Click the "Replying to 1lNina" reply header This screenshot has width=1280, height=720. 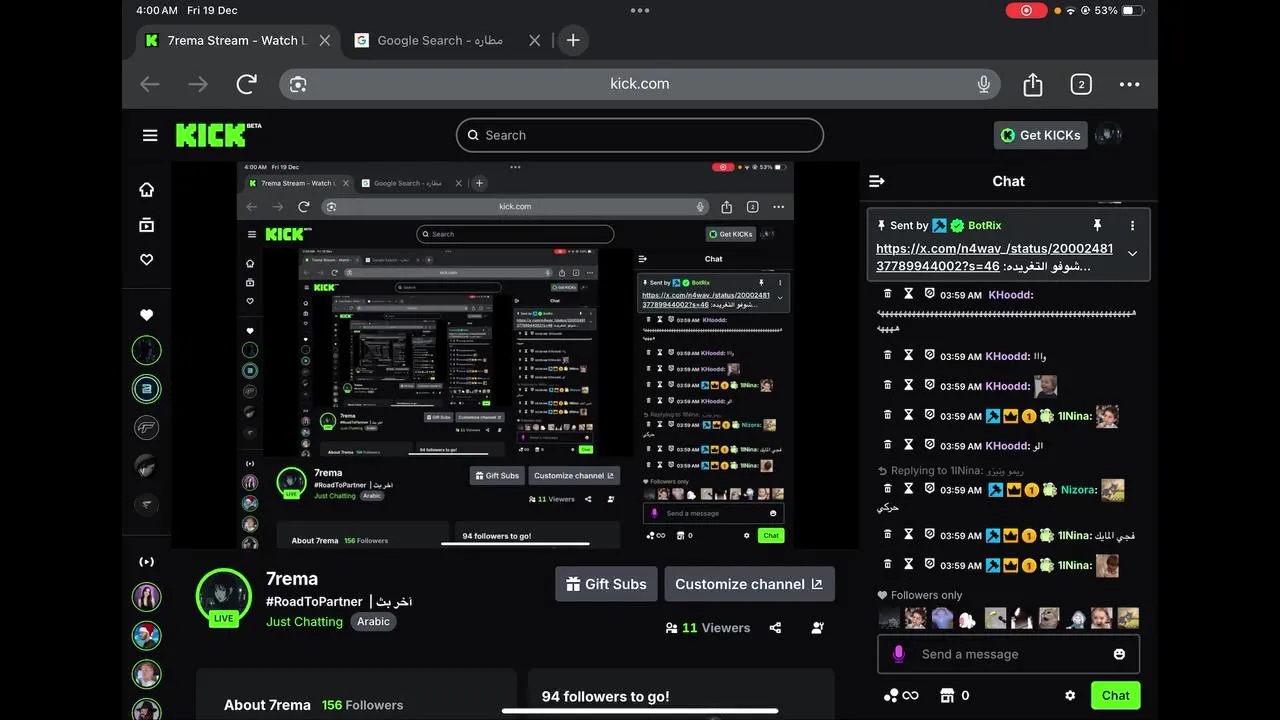[x=950, y=470]
